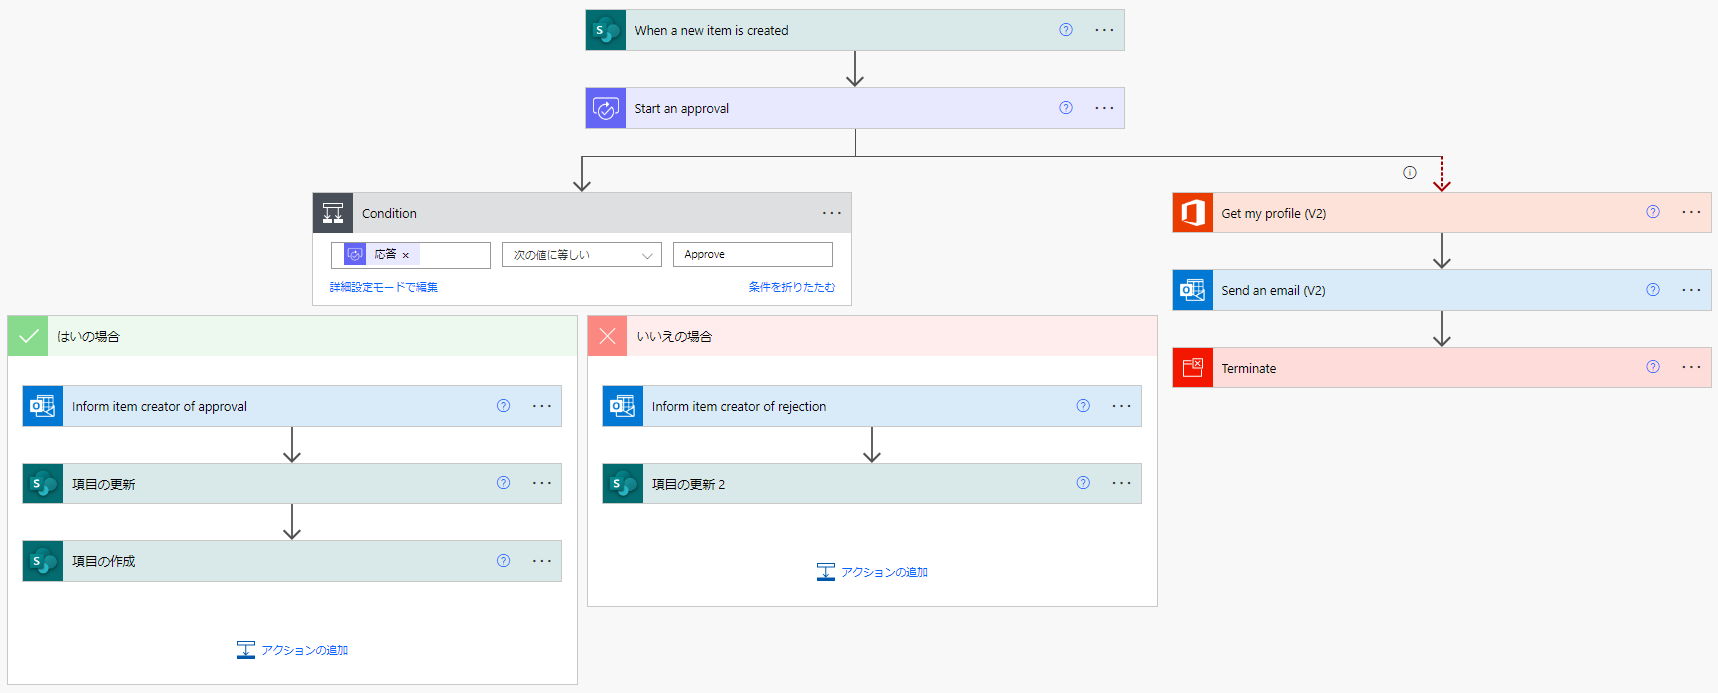The height and width of the screenshot is (693, 1718).
Task: Remove the 応答 token from the condition
Action: click(x=406, y=255)
